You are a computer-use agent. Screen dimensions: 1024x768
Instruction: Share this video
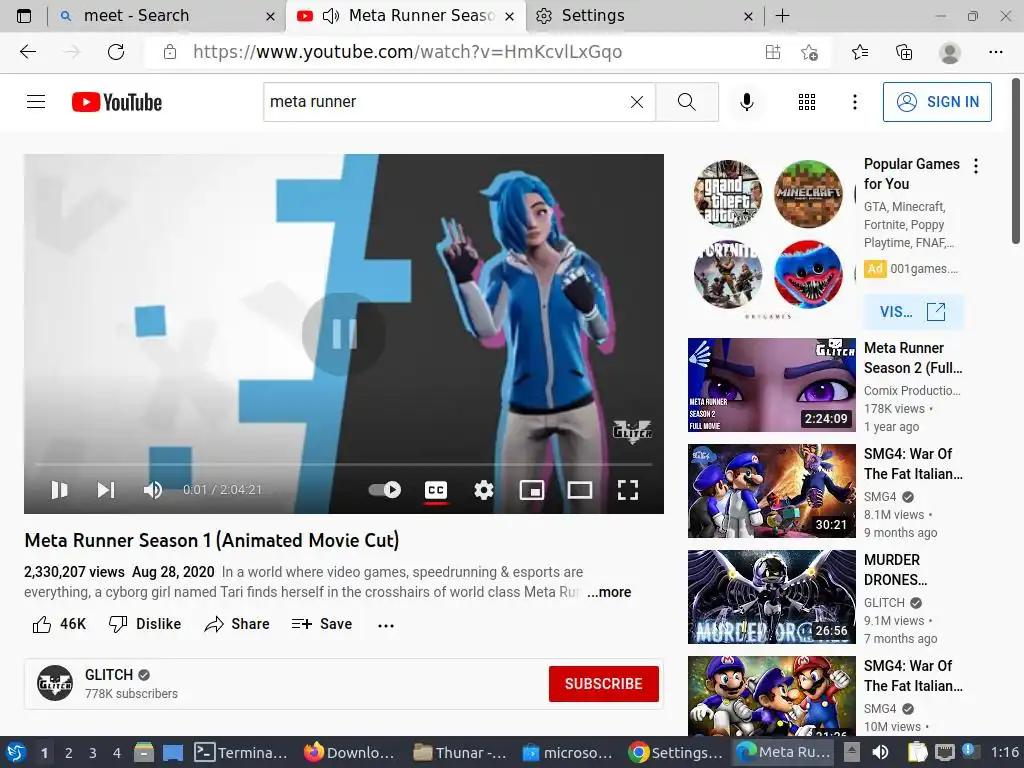tap(236, 624)
